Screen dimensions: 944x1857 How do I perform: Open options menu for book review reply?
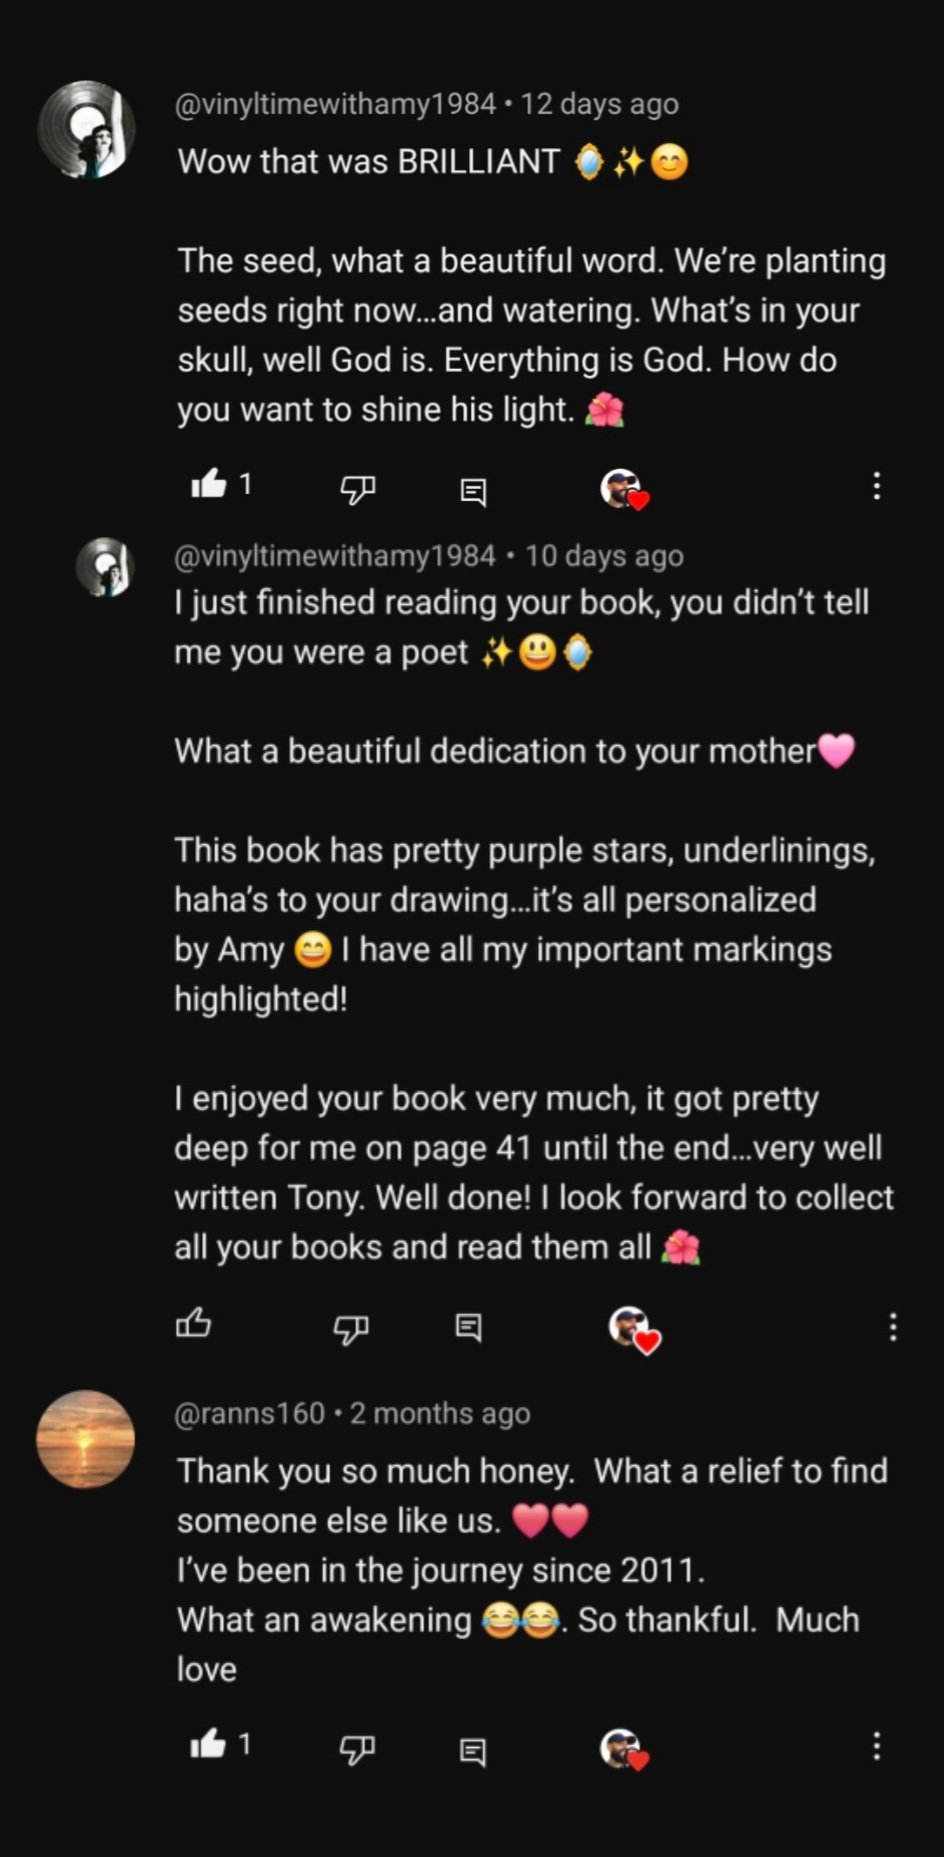pos(892,1327)
